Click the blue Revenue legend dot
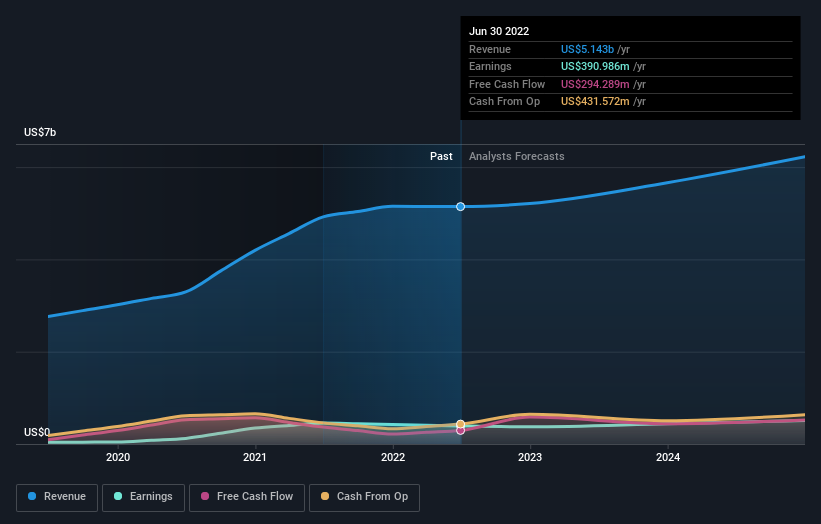The width and height of the screenshot is (821, 524). pos(32,496)
